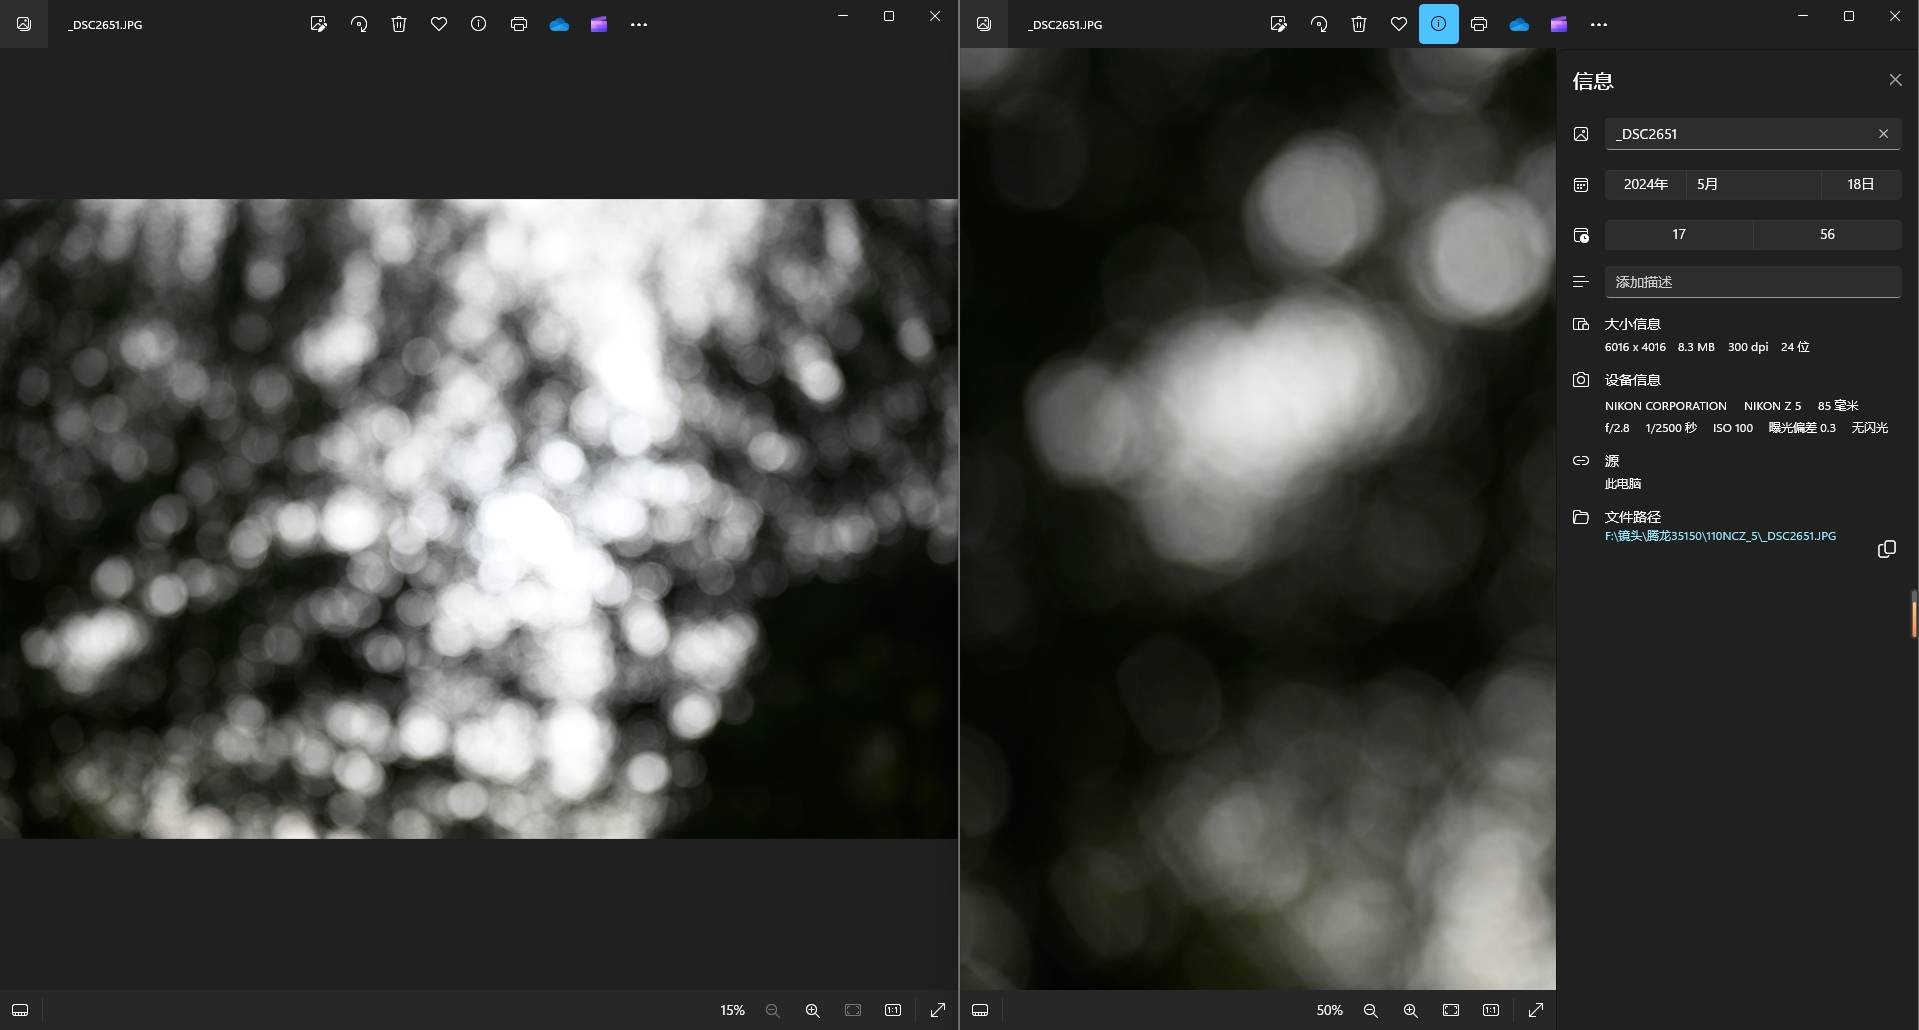Screen dimensions: 1919x1030
Task: Hide info panel via highlighted blue info button
Action: (1438, 24)
